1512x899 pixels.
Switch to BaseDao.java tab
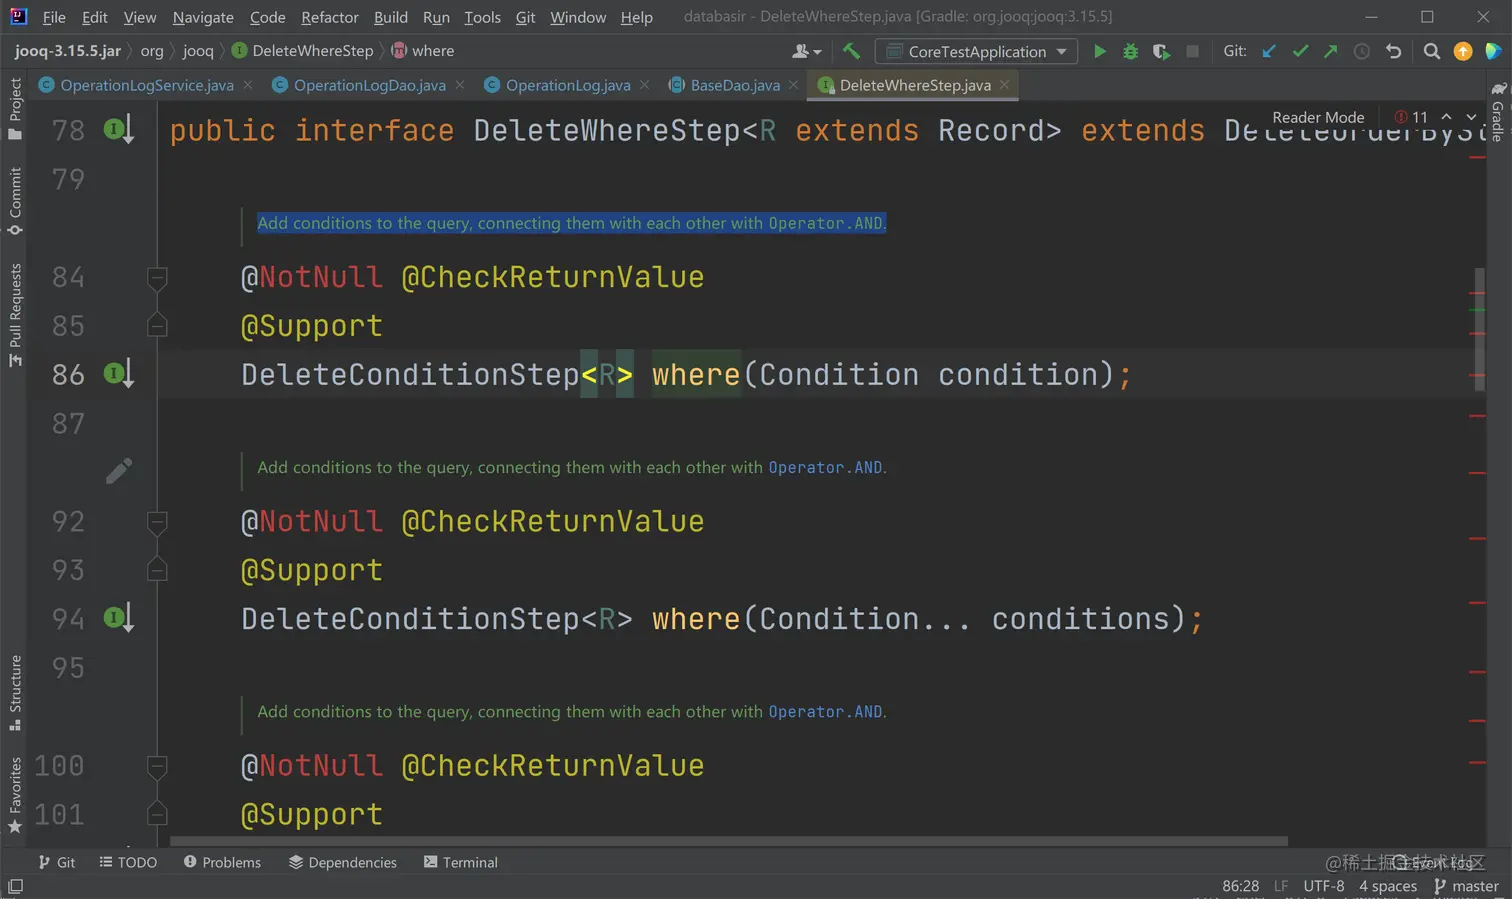point(735,85)
